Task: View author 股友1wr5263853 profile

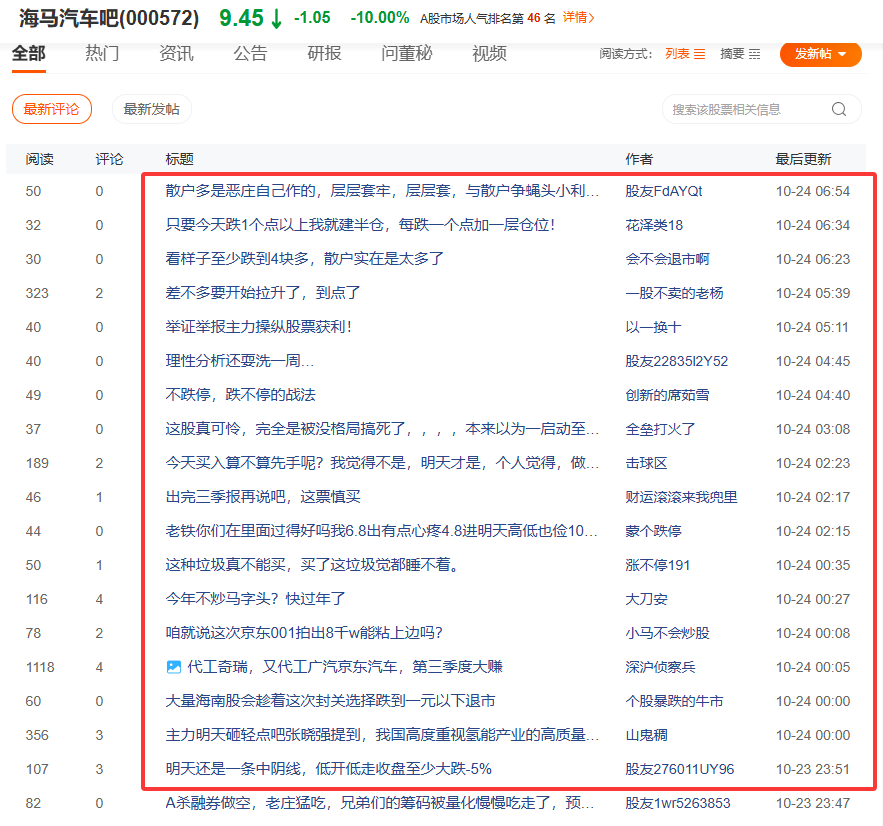Action: click(678, 803)
